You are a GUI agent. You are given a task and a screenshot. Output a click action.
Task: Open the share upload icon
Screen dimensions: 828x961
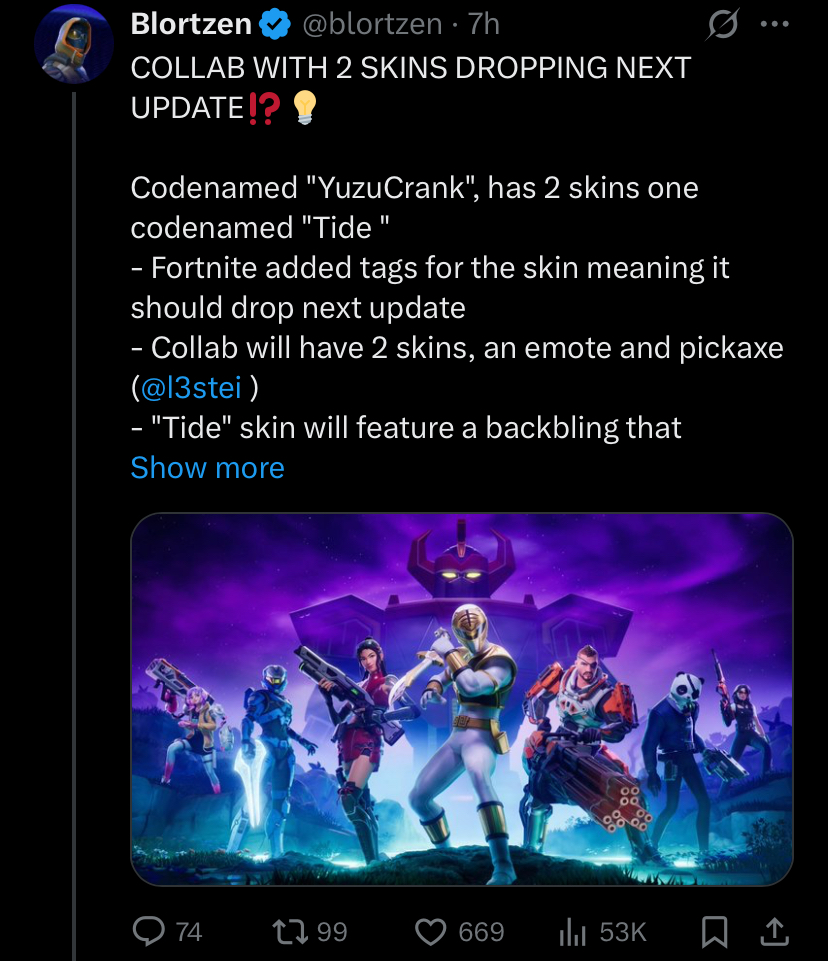(x=775, y=931)
